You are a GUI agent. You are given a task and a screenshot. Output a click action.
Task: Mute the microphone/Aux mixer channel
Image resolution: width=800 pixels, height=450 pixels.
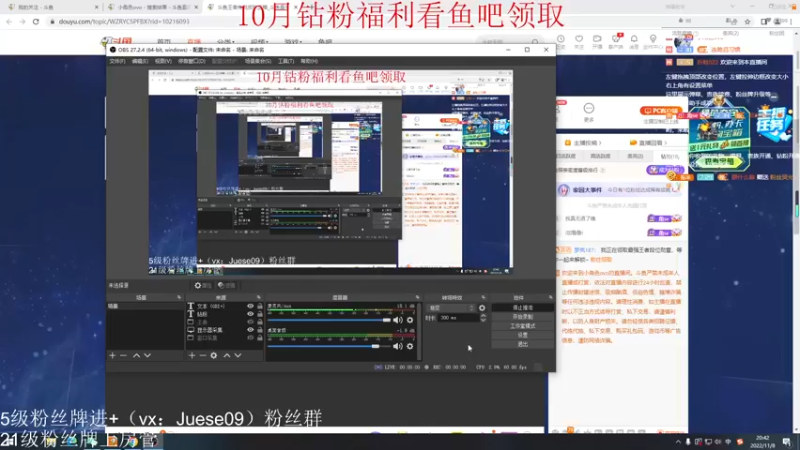[397, 320]
